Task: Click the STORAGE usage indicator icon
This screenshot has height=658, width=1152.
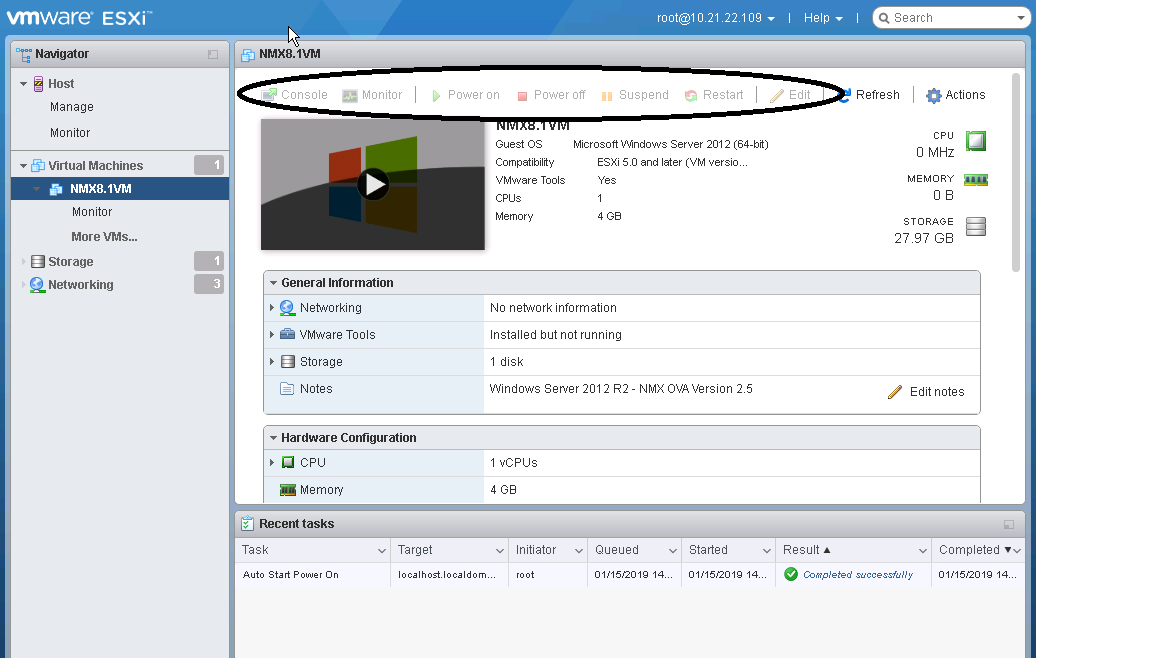Action: pos(975,226)
